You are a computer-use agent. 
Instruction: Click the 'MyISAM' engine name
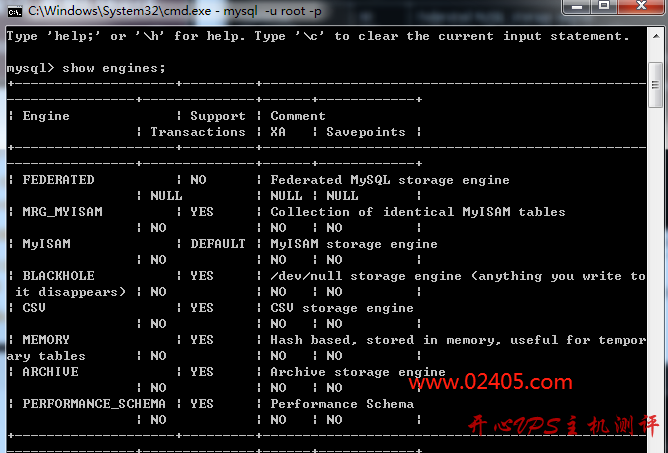(46, 244)
